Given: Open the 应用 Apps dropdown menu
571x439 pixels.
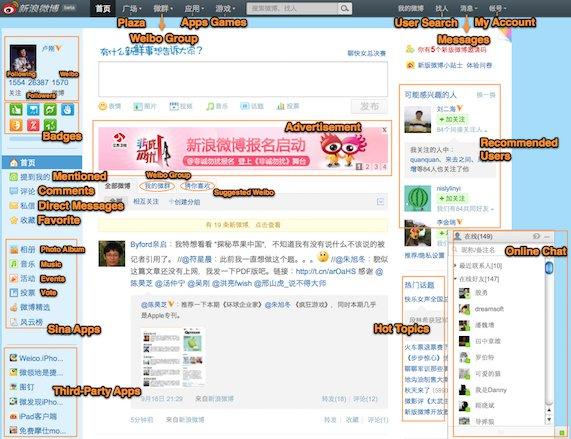Looking at the screenshot, I should 194,8.
